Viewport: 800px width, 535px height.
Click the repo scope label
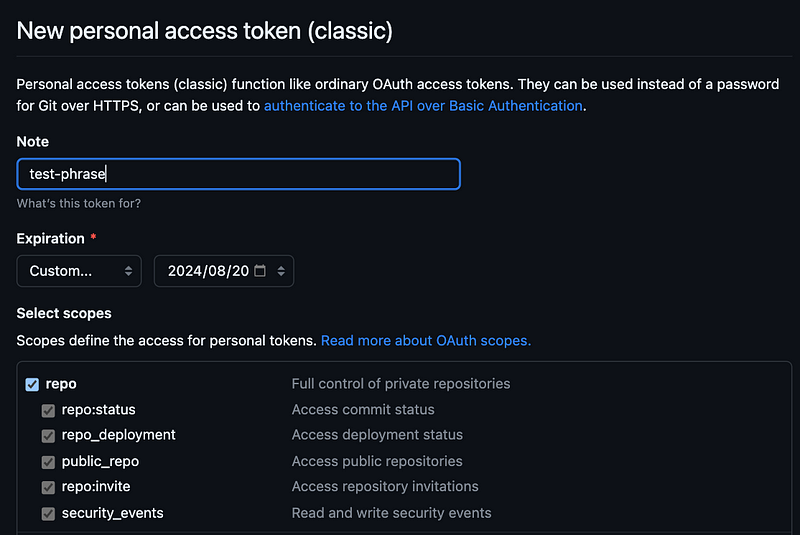click(x=61, y=384)
